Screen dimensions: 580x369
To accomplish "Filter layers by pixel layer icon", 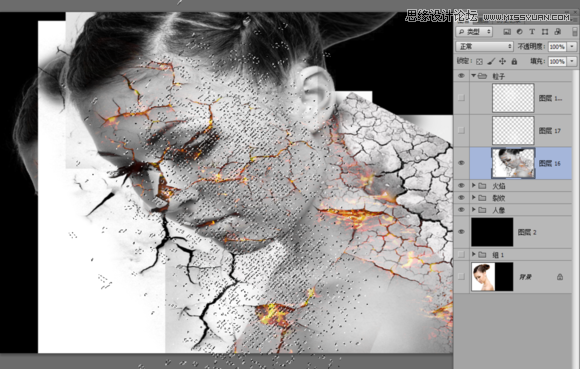I will coord(507,32).
